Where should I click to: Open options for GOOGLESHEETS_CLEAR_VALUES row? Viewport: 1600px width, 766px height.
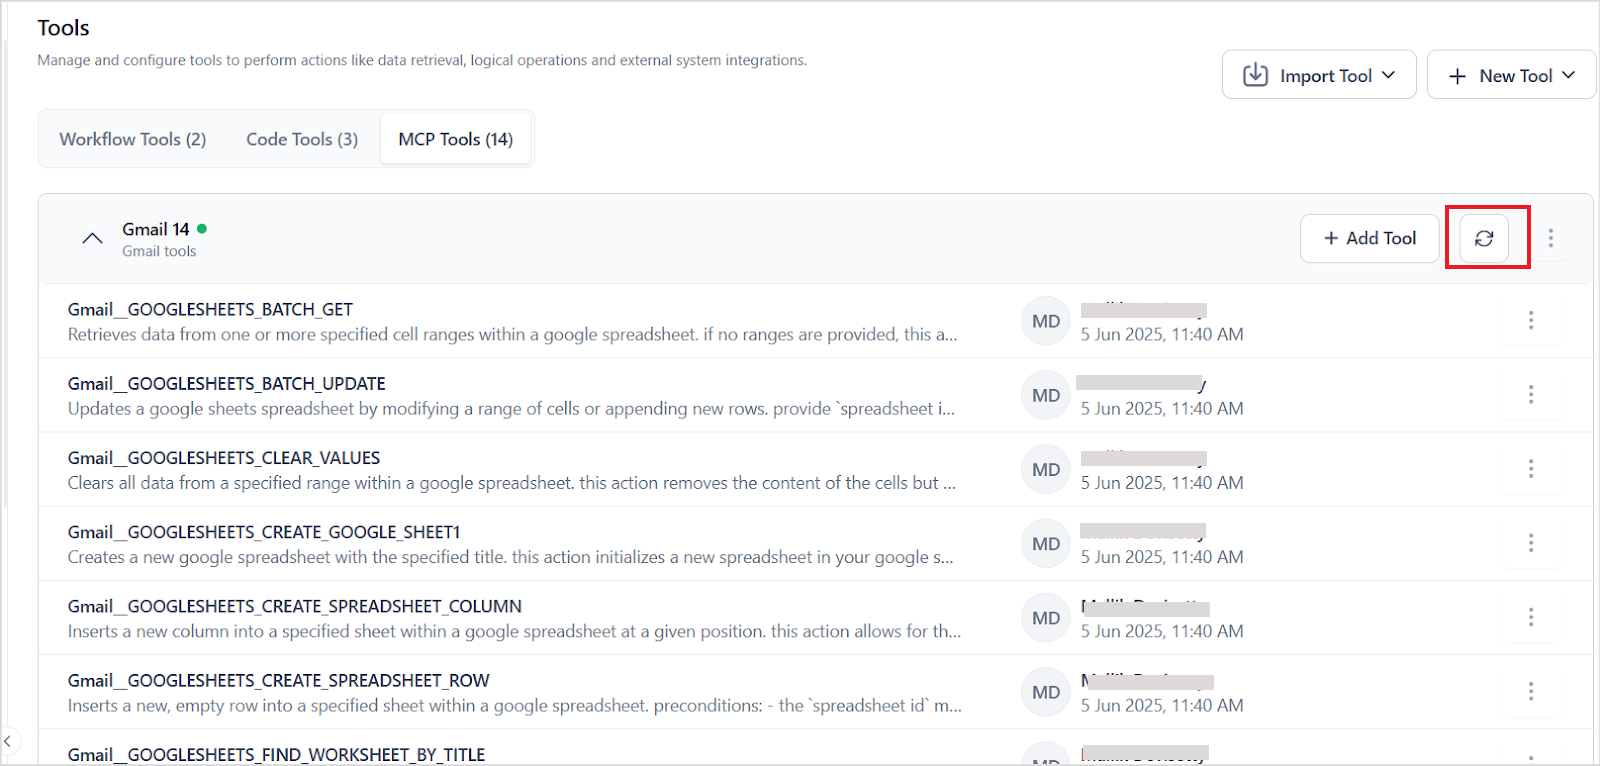[x=1531, y=468]
